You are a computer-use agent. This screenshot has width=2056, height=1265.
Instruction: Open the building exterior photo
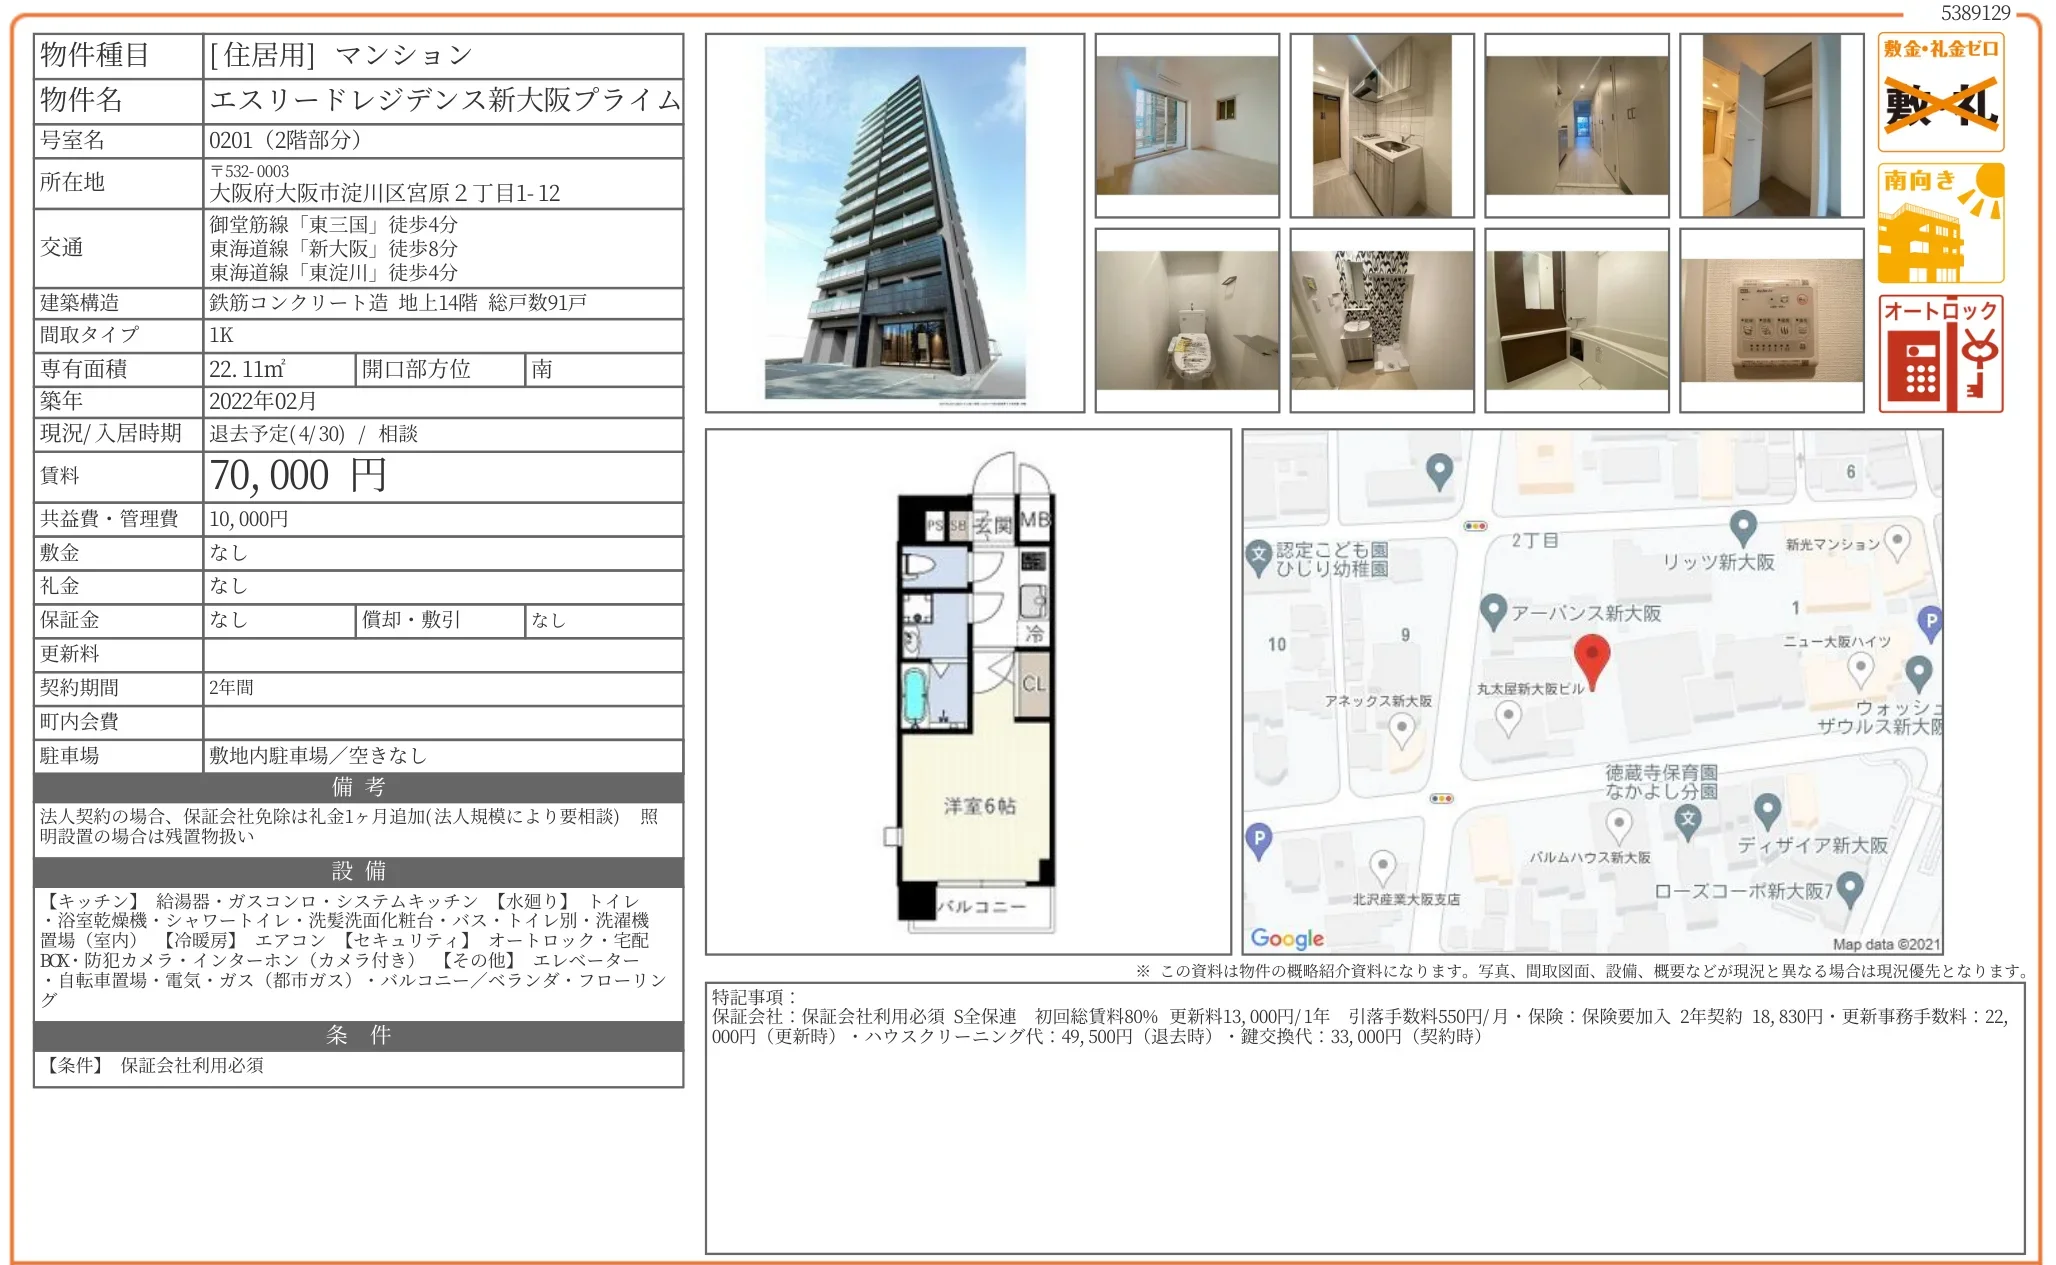point(895,223)
